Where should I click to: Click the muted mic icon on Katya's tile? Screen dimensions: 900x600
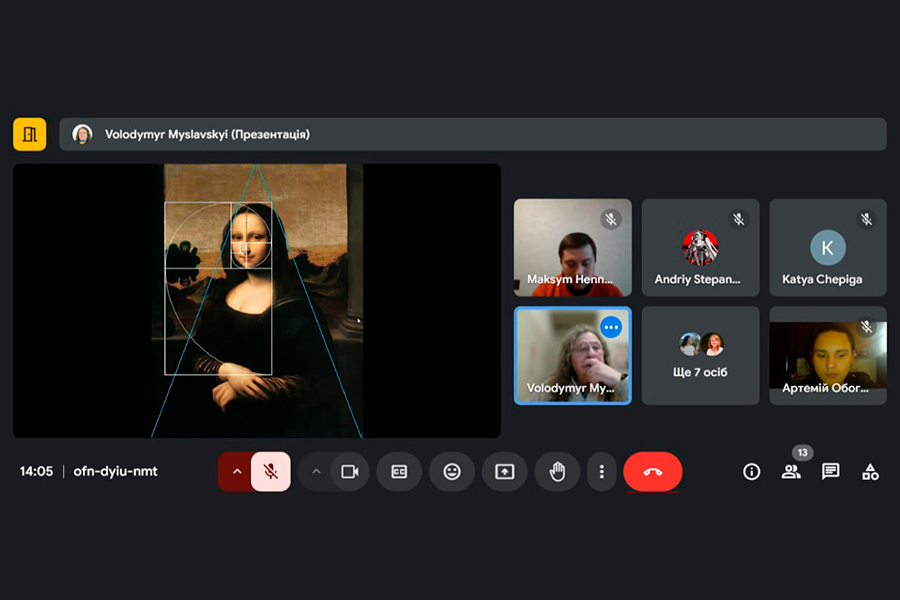pyautogui.click(x=866, y=219)
